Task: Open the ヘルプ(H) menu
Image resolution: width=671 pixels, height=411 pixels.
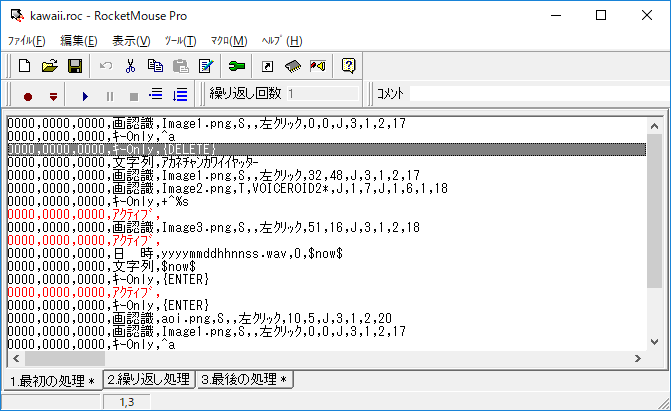Action: (282, 41)
